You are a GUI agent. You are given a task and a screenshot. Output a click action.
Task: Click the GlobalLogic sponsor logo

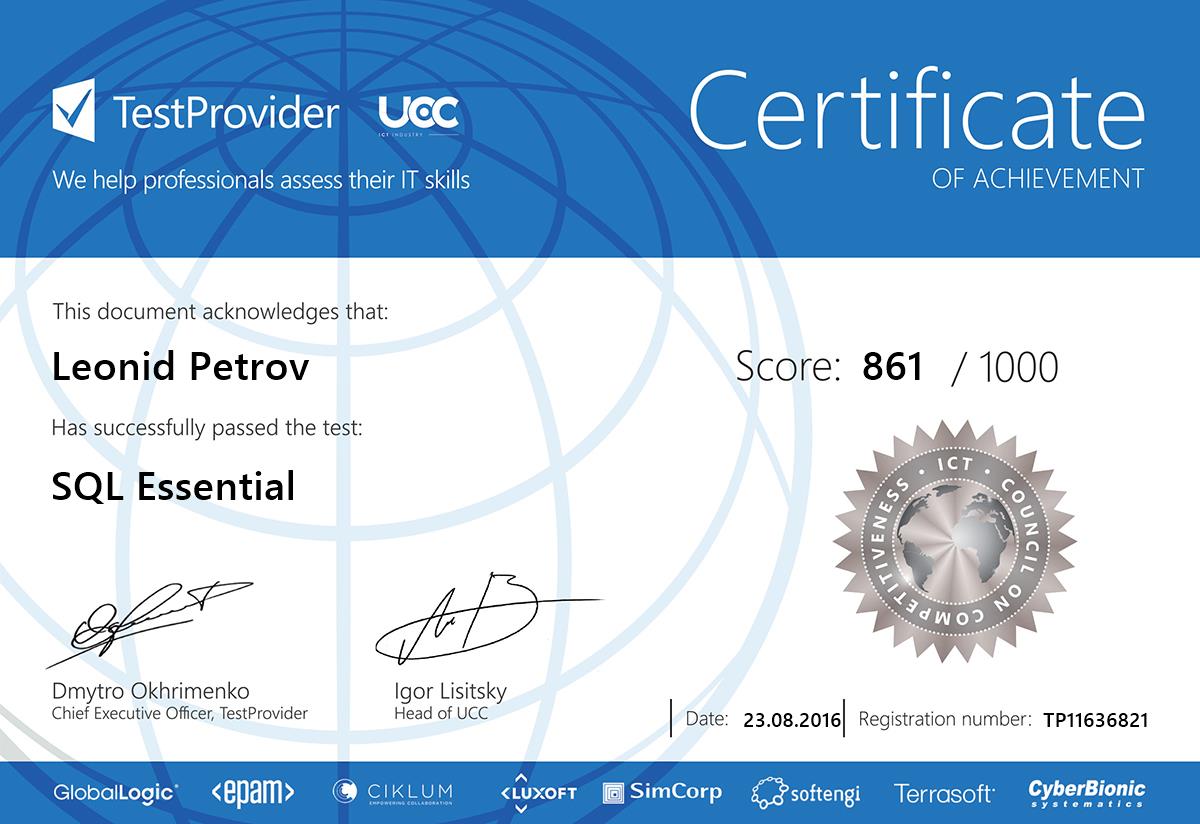[116, 792]
